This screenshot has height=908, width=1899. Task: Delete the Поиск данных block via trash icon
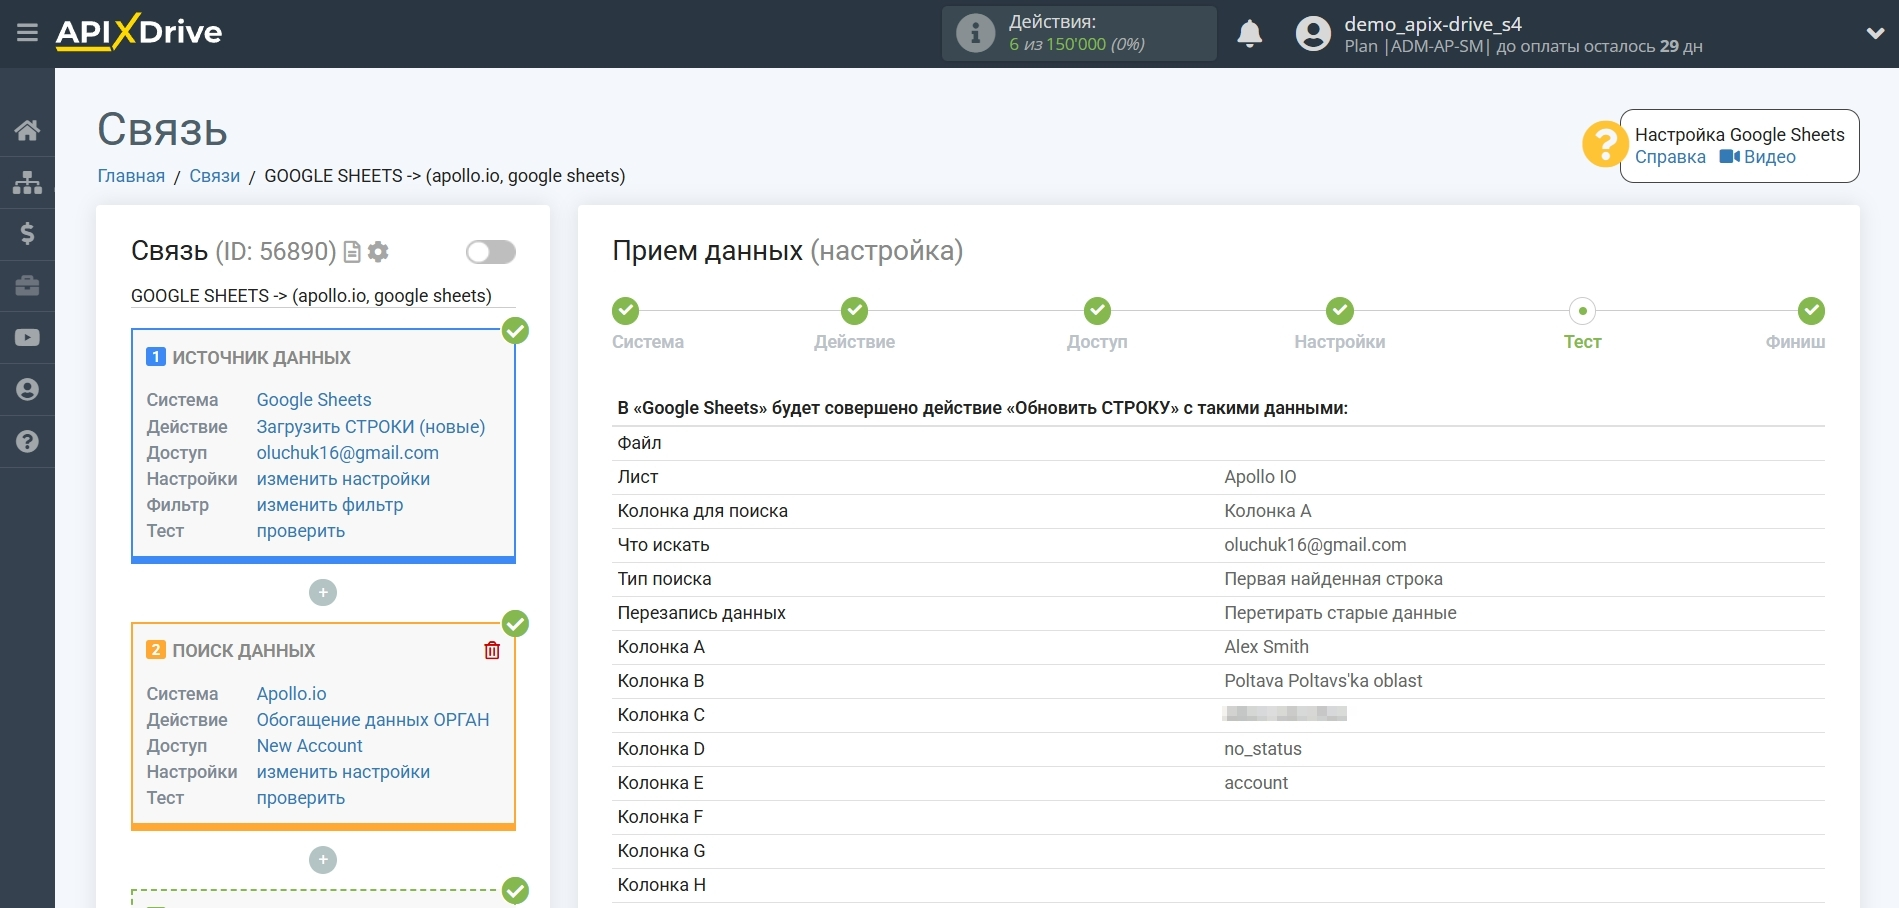coord(492,651)
